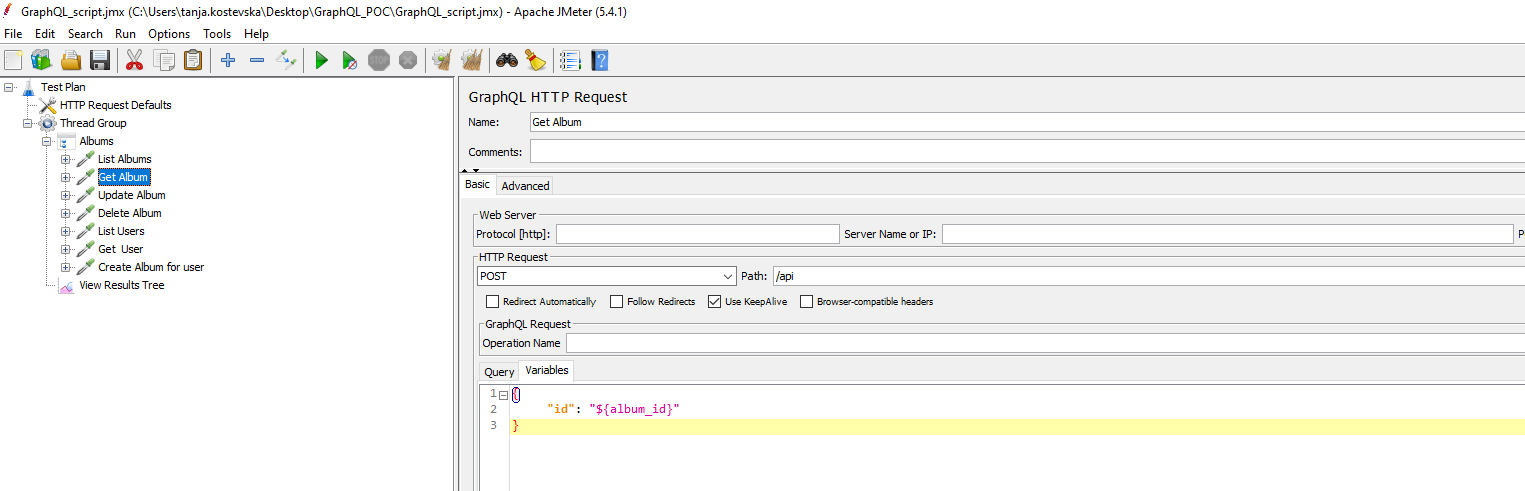The height and width of the screenshot is (491, 1525).
Task: Click the Copy icon in toolbar
Action: 163,60
